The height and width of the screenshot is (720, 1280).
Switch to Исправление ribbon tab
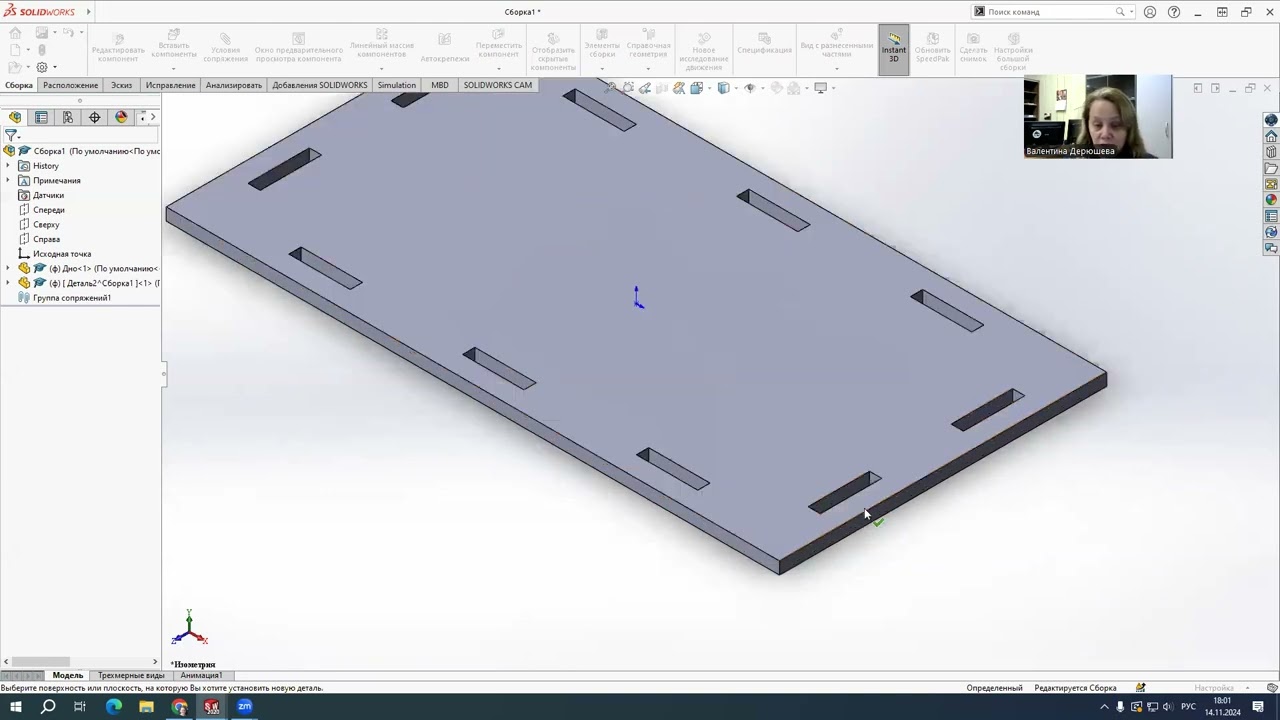tap(170, 85)
